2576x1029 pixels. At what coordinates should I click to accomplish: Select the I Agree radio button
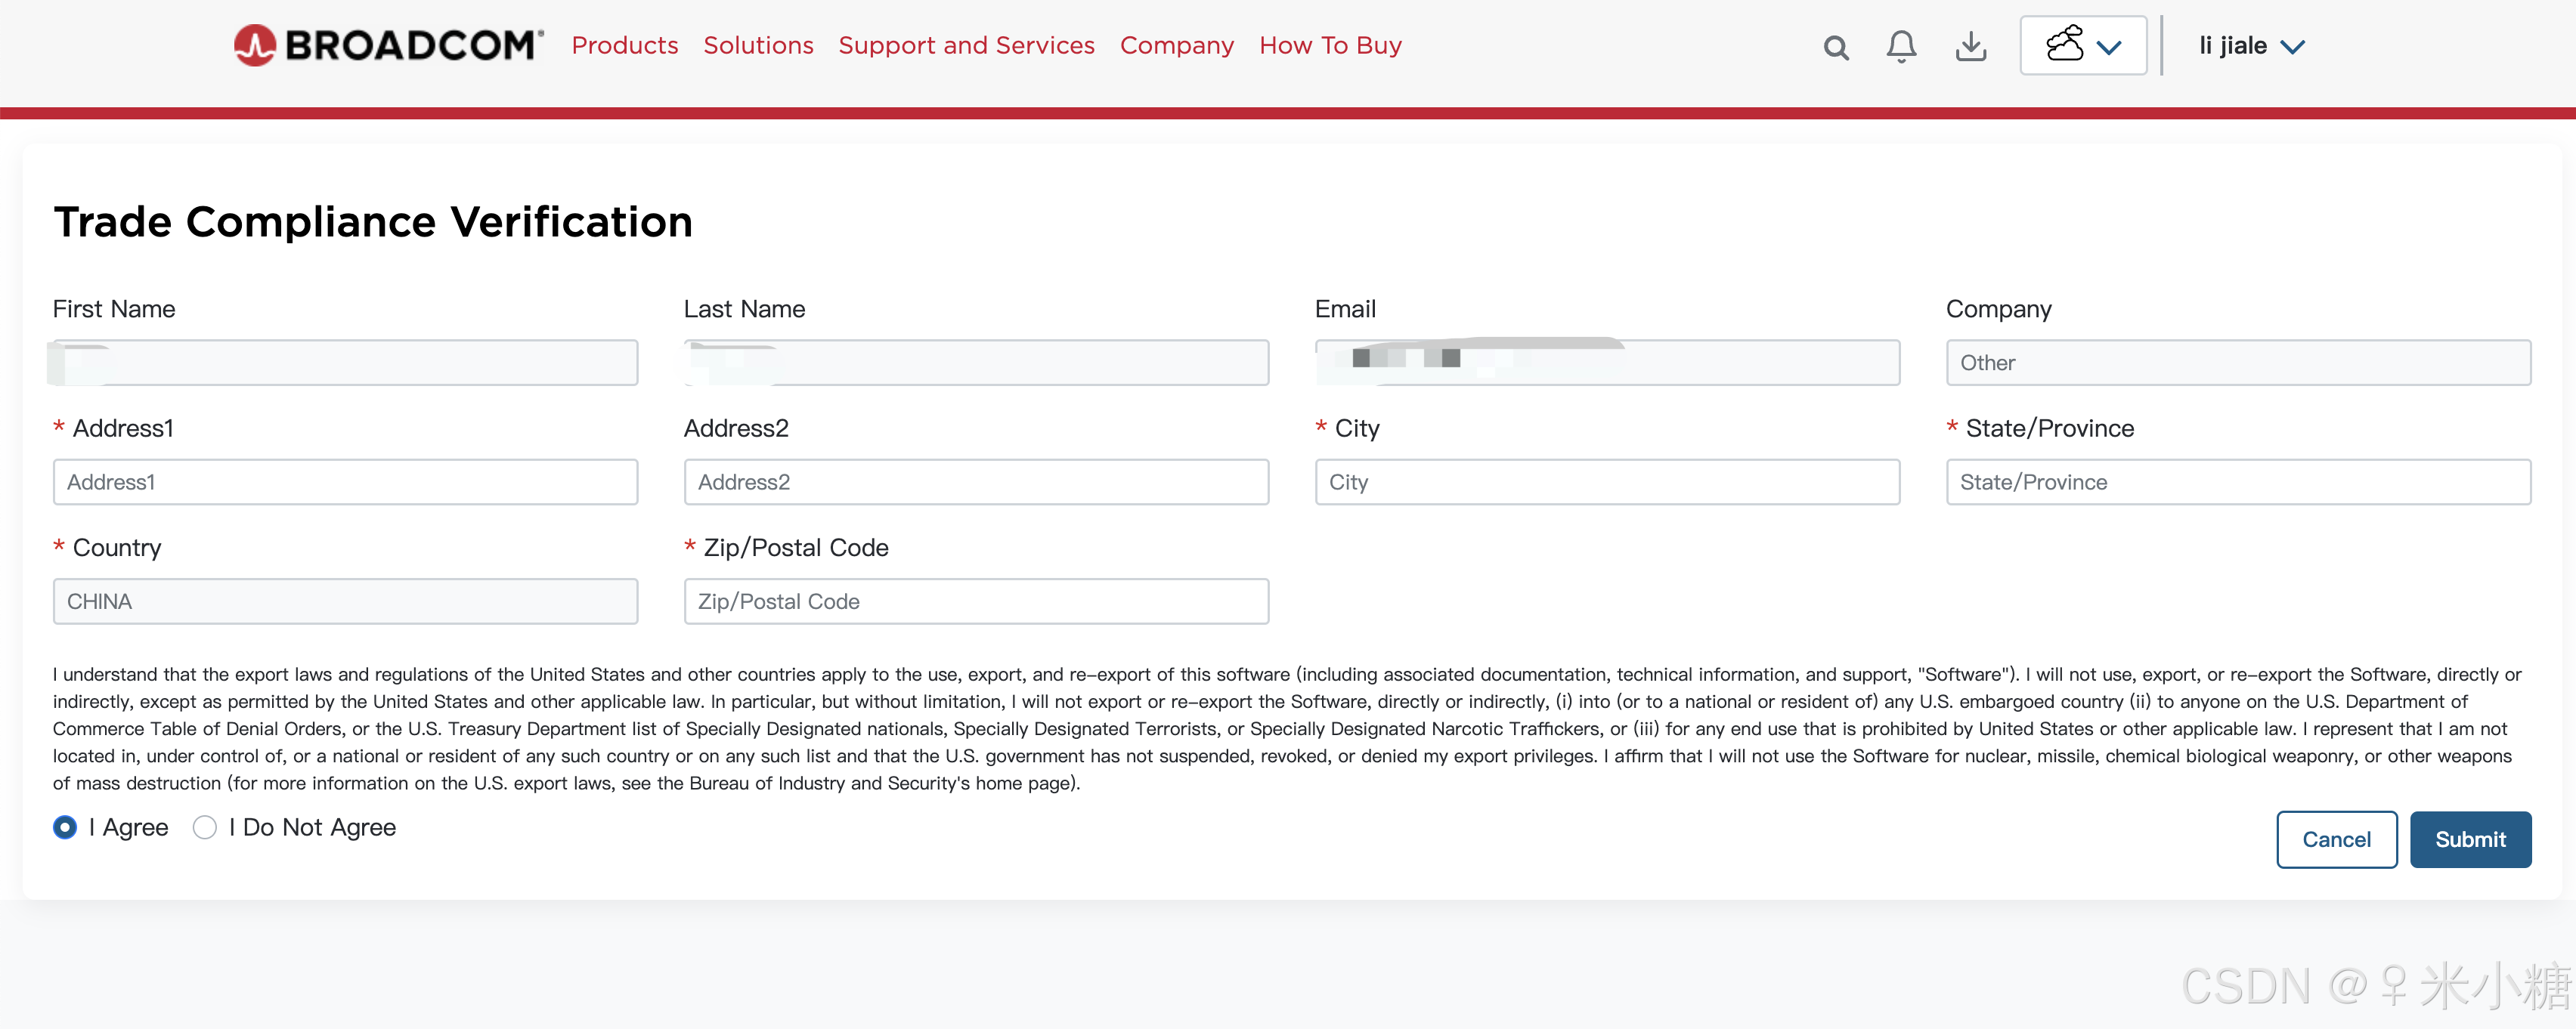pos(65,827)
